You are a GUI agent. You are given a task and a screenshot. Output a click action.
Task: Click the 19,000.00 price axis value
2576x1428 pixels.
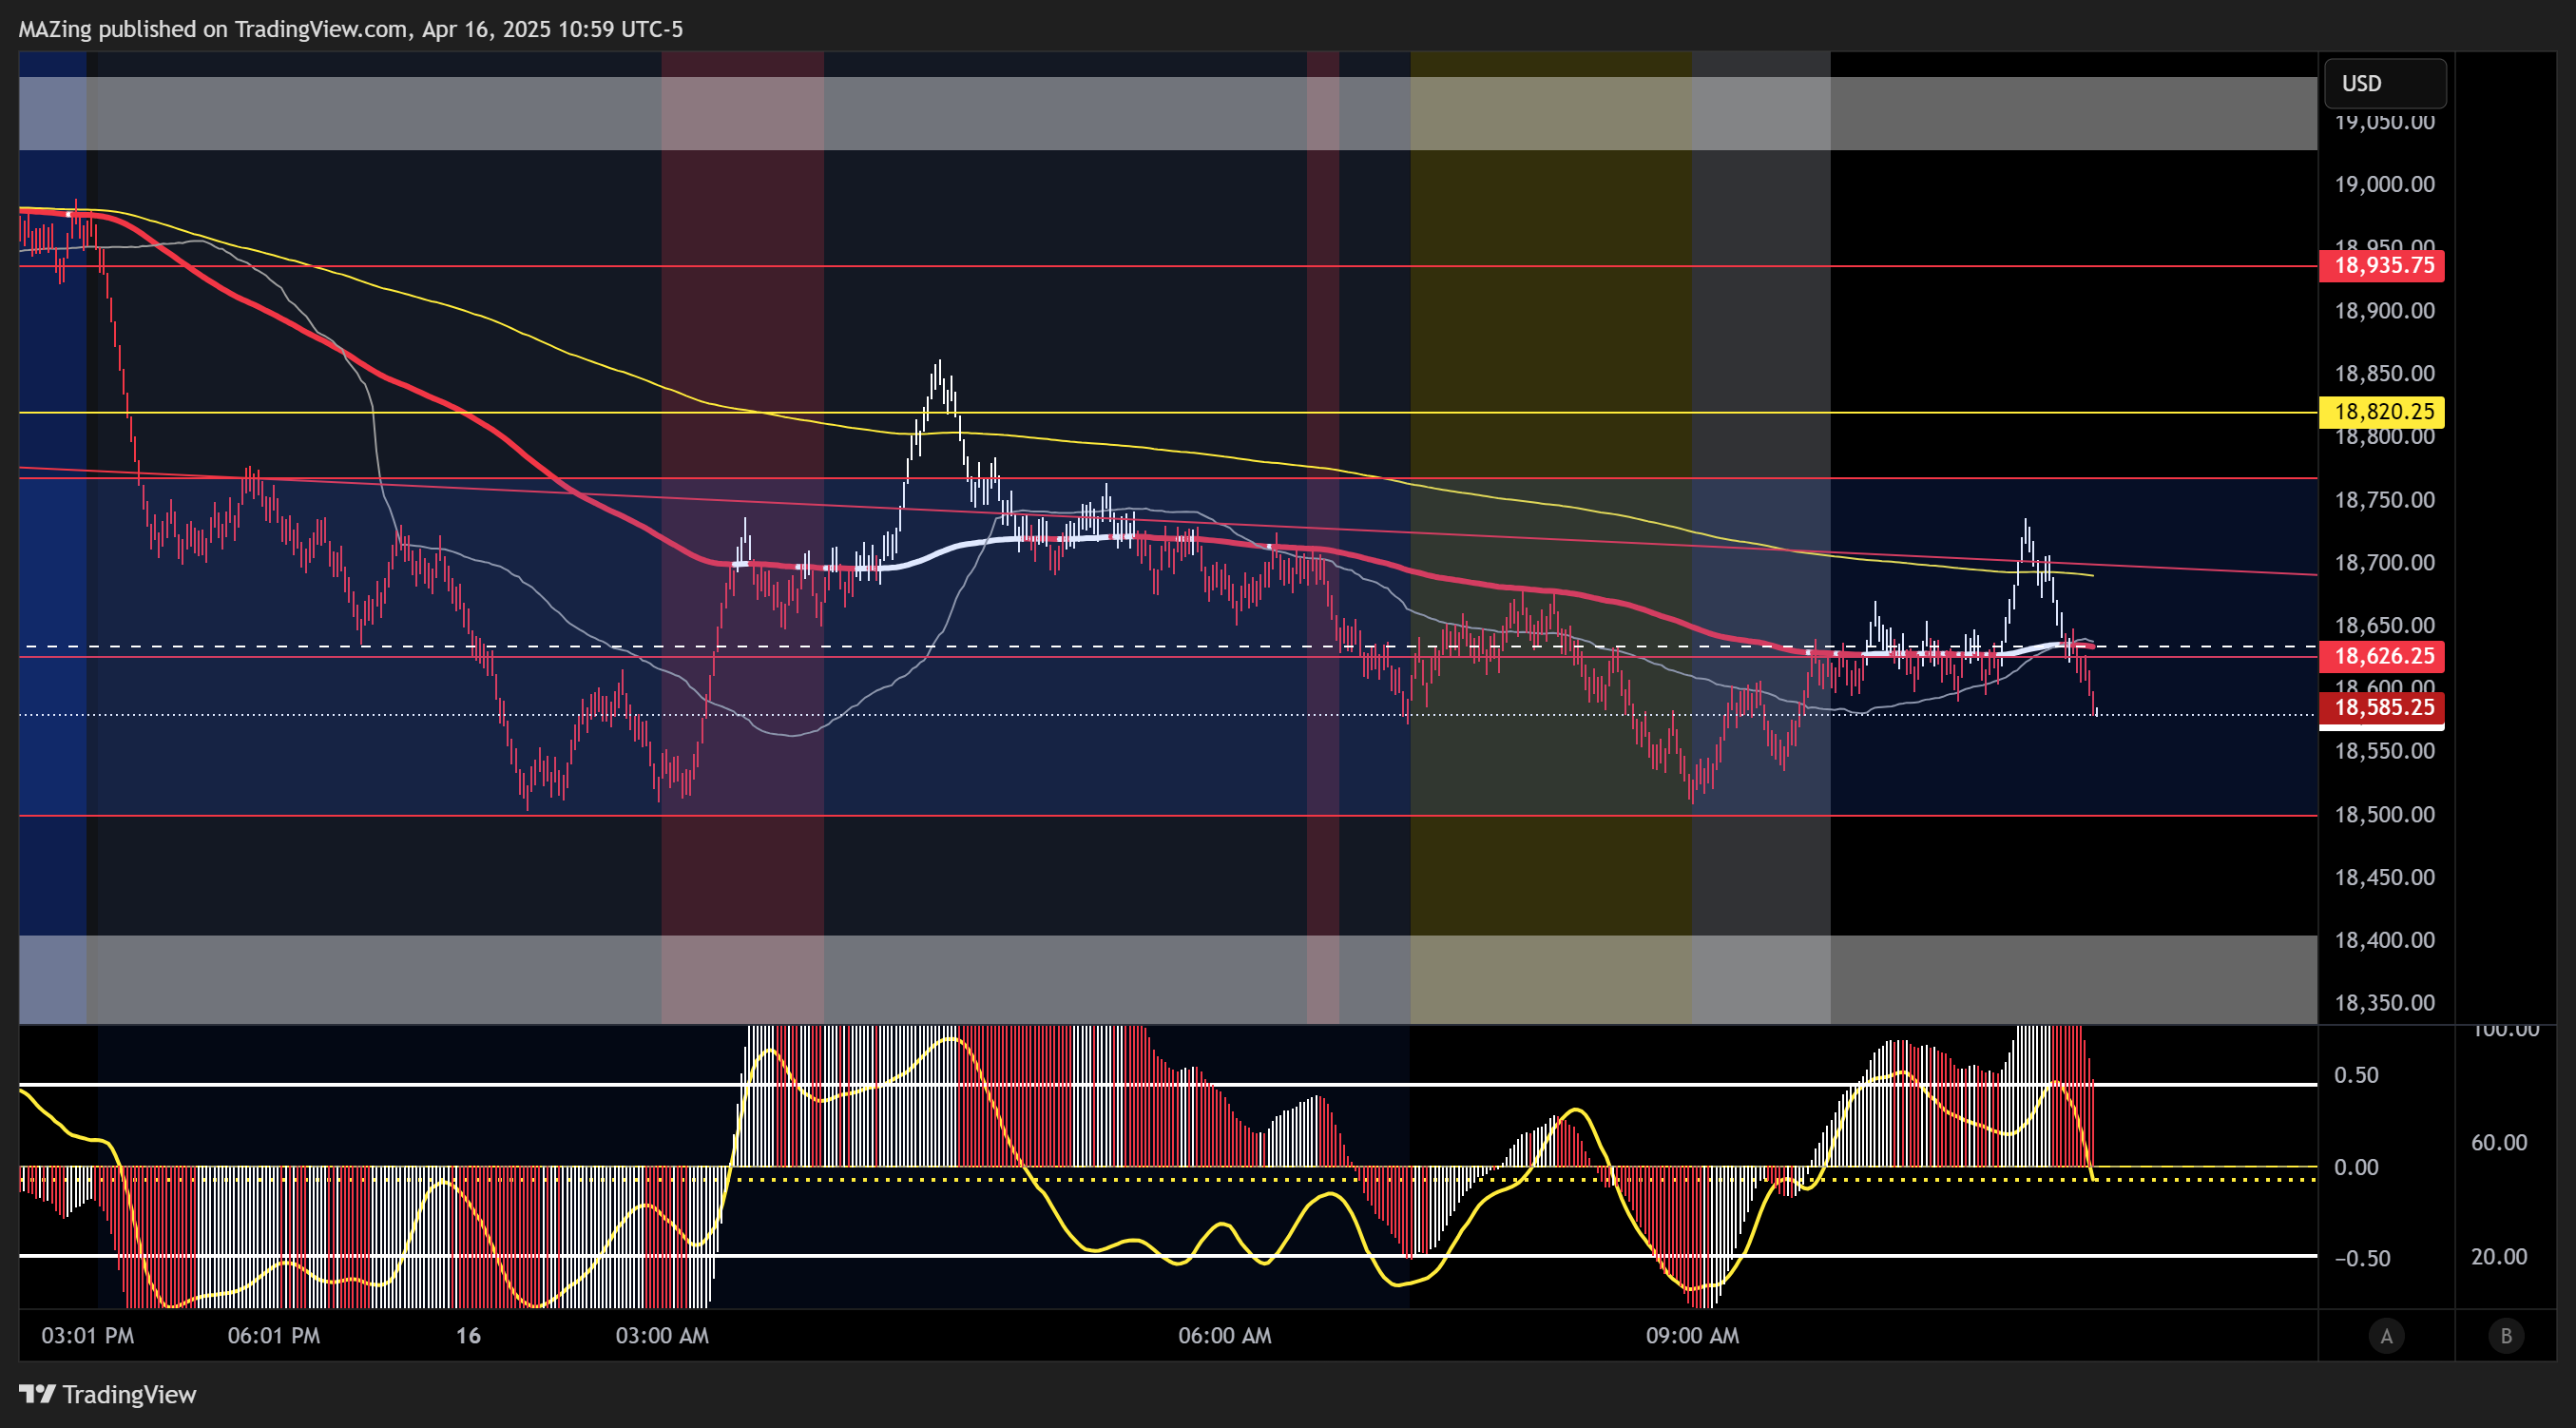(2385, 184)
